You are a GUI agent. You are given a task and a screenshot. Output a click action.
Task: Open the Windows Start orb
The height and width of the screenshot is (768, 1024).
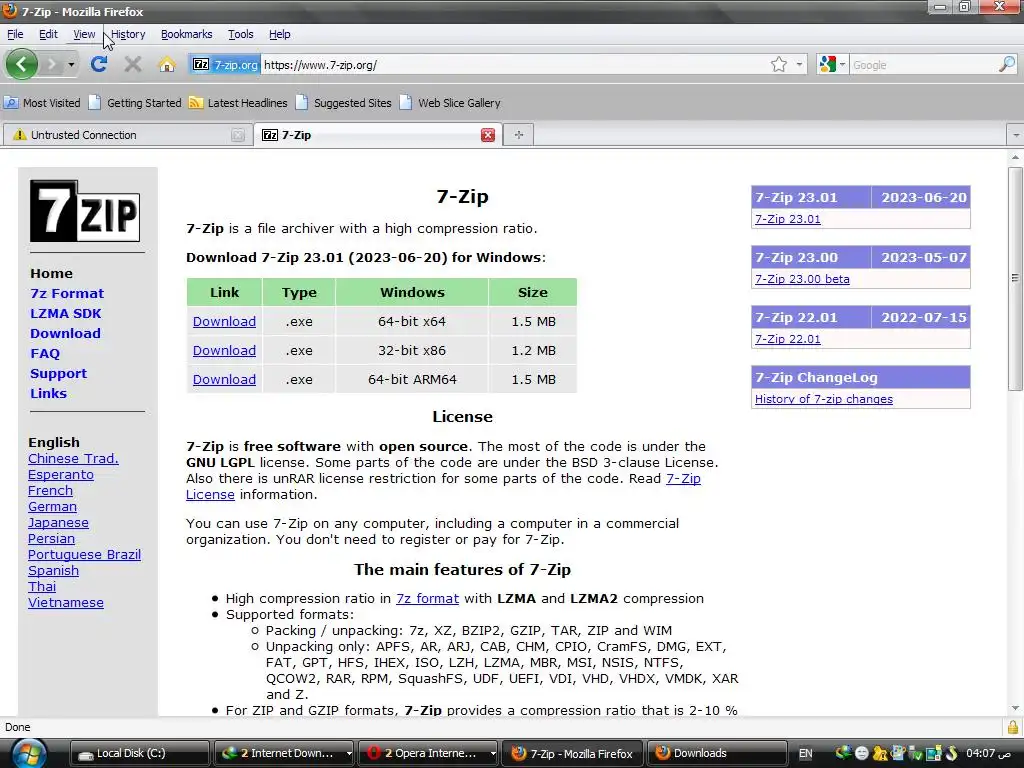pyautogui.click(x=28, y=753)
